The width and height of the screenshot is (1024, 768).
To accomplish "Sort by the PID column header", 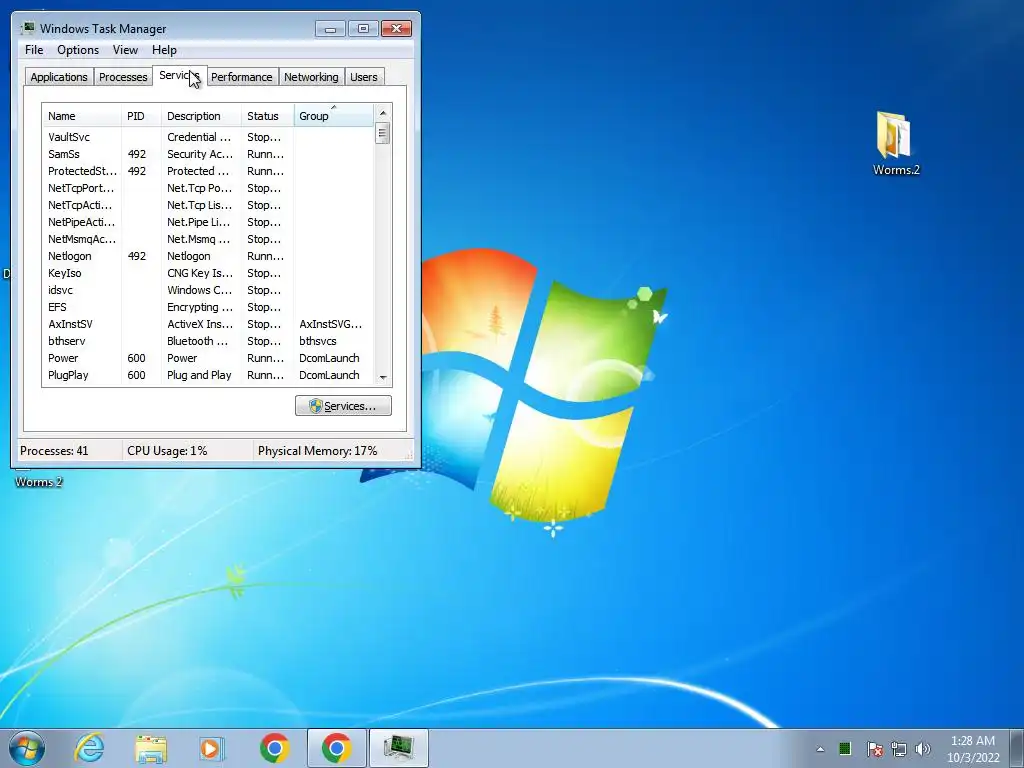I will point(141,116).
